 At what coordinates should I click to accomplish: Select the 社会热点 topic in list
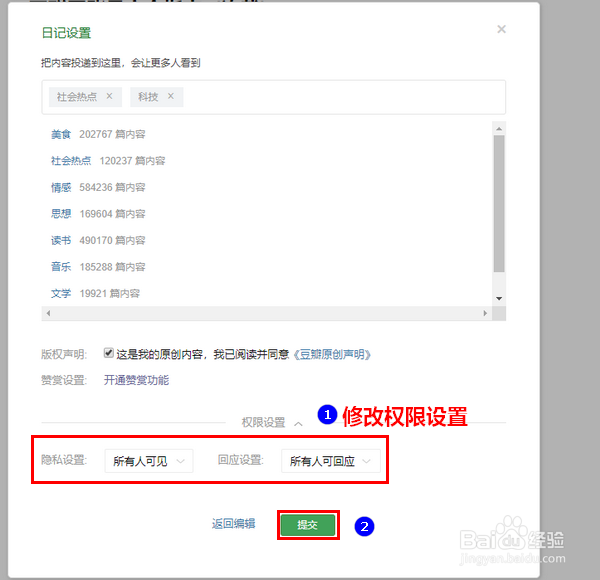pos(71,161)
